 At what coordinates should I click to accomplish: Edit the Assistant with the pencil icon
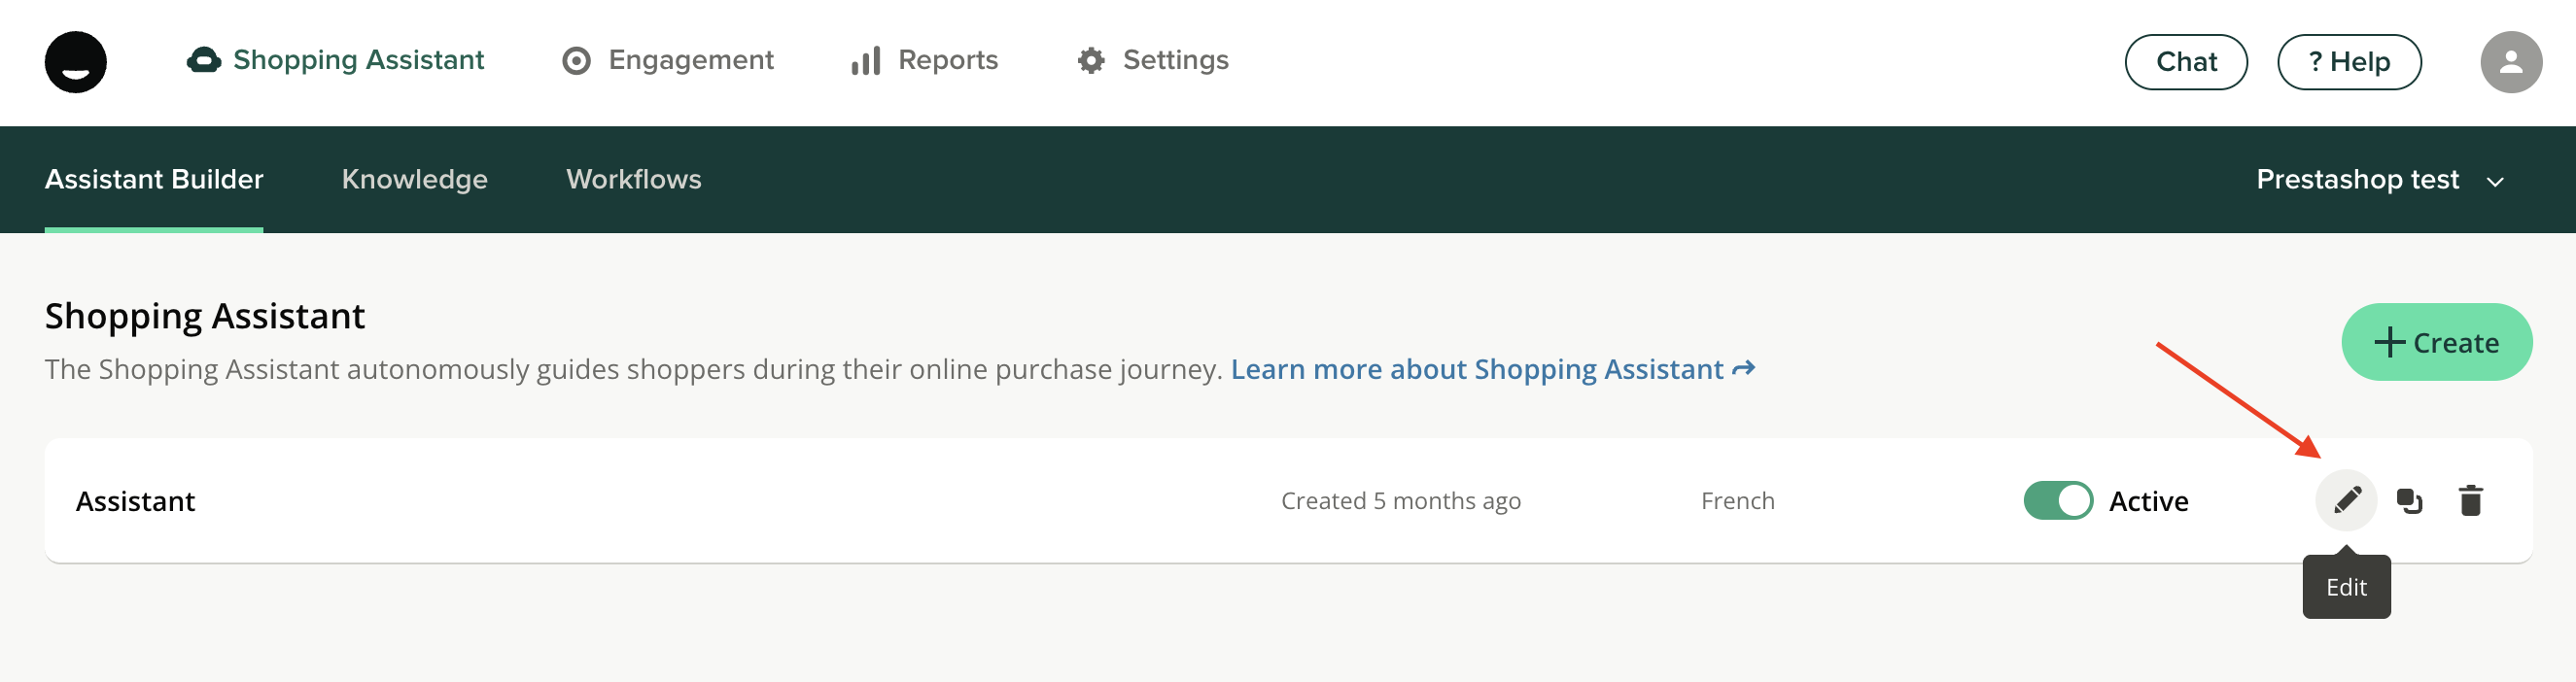[x=2346, y=499]
